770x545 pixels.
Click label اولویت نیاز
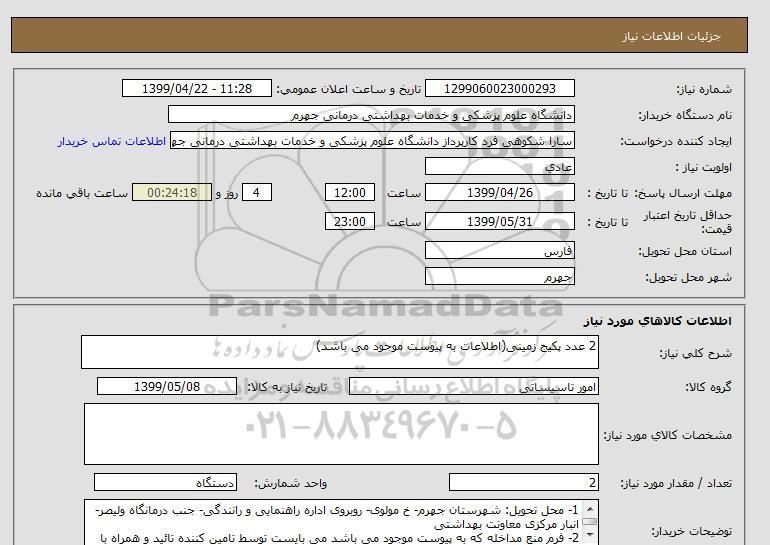[x=704, y=167]
